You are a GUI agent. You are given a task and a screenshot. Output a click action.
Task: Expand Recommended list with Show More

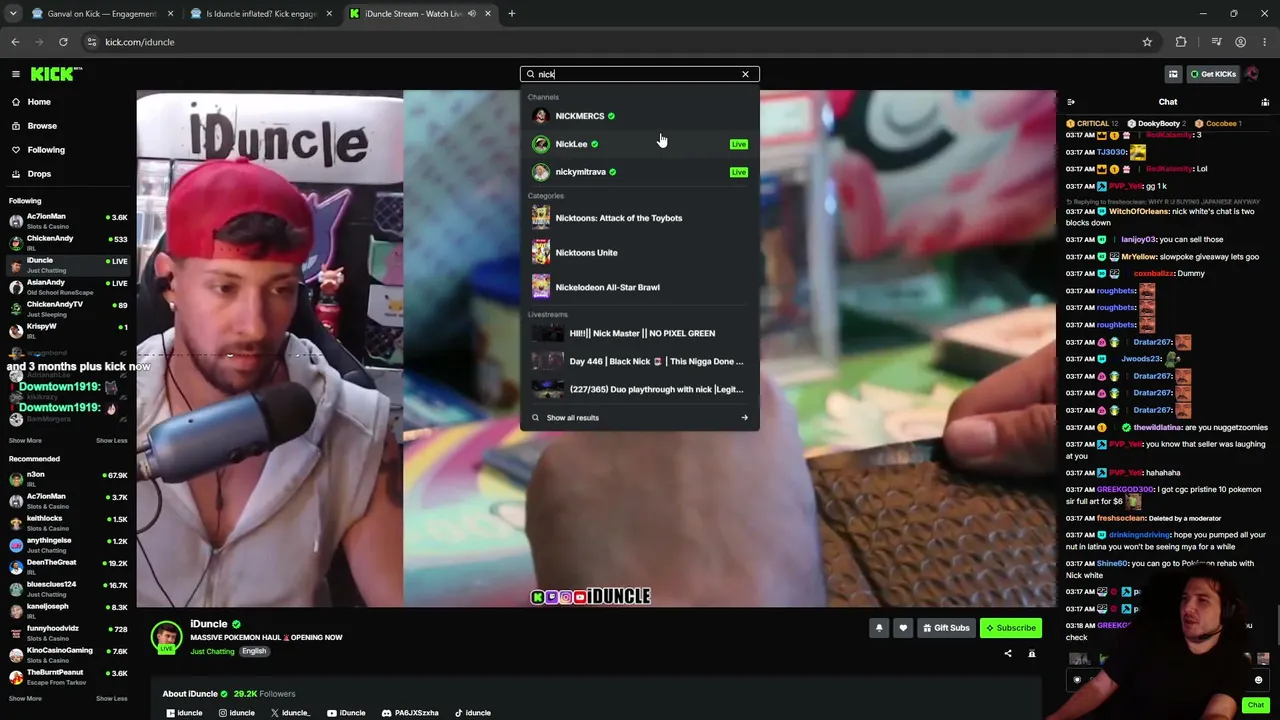25,699
